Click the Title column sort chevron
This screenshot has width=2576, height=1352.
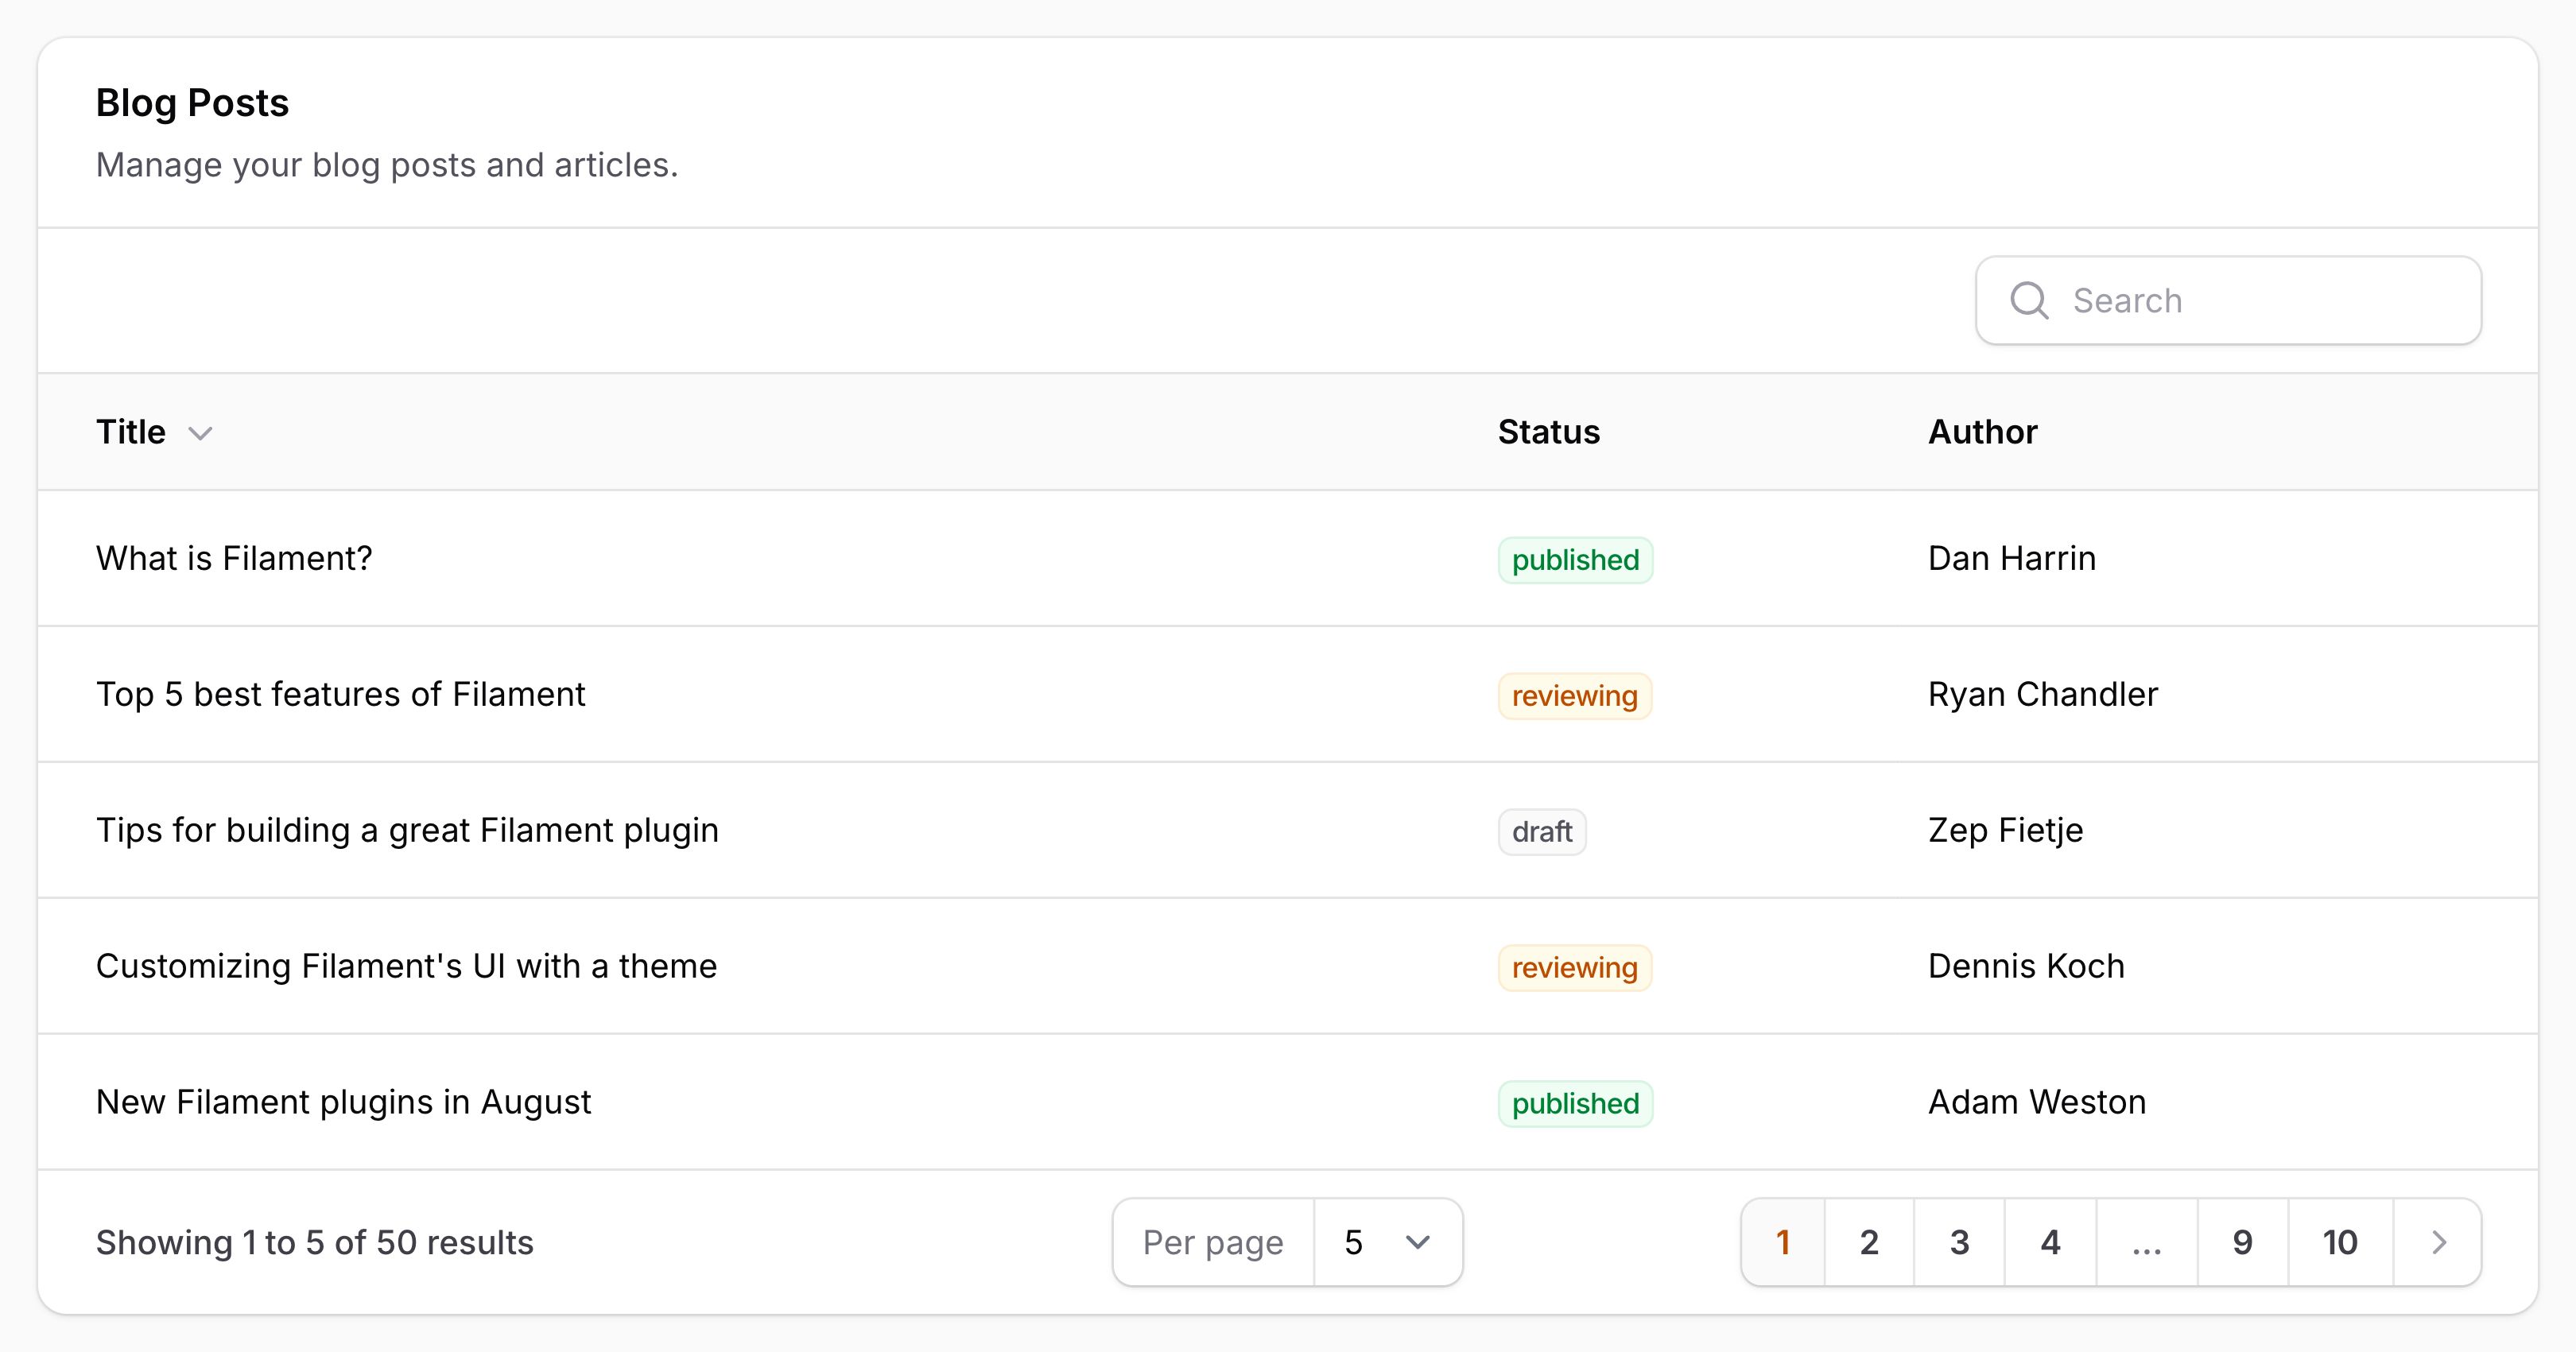(200, 433)
